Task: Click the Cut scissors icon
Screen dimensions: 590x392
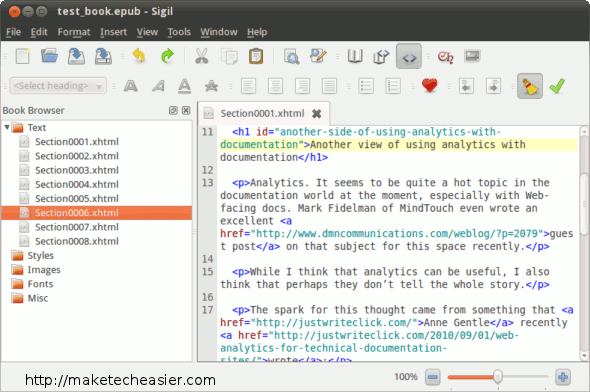Action: click(201, 56)
